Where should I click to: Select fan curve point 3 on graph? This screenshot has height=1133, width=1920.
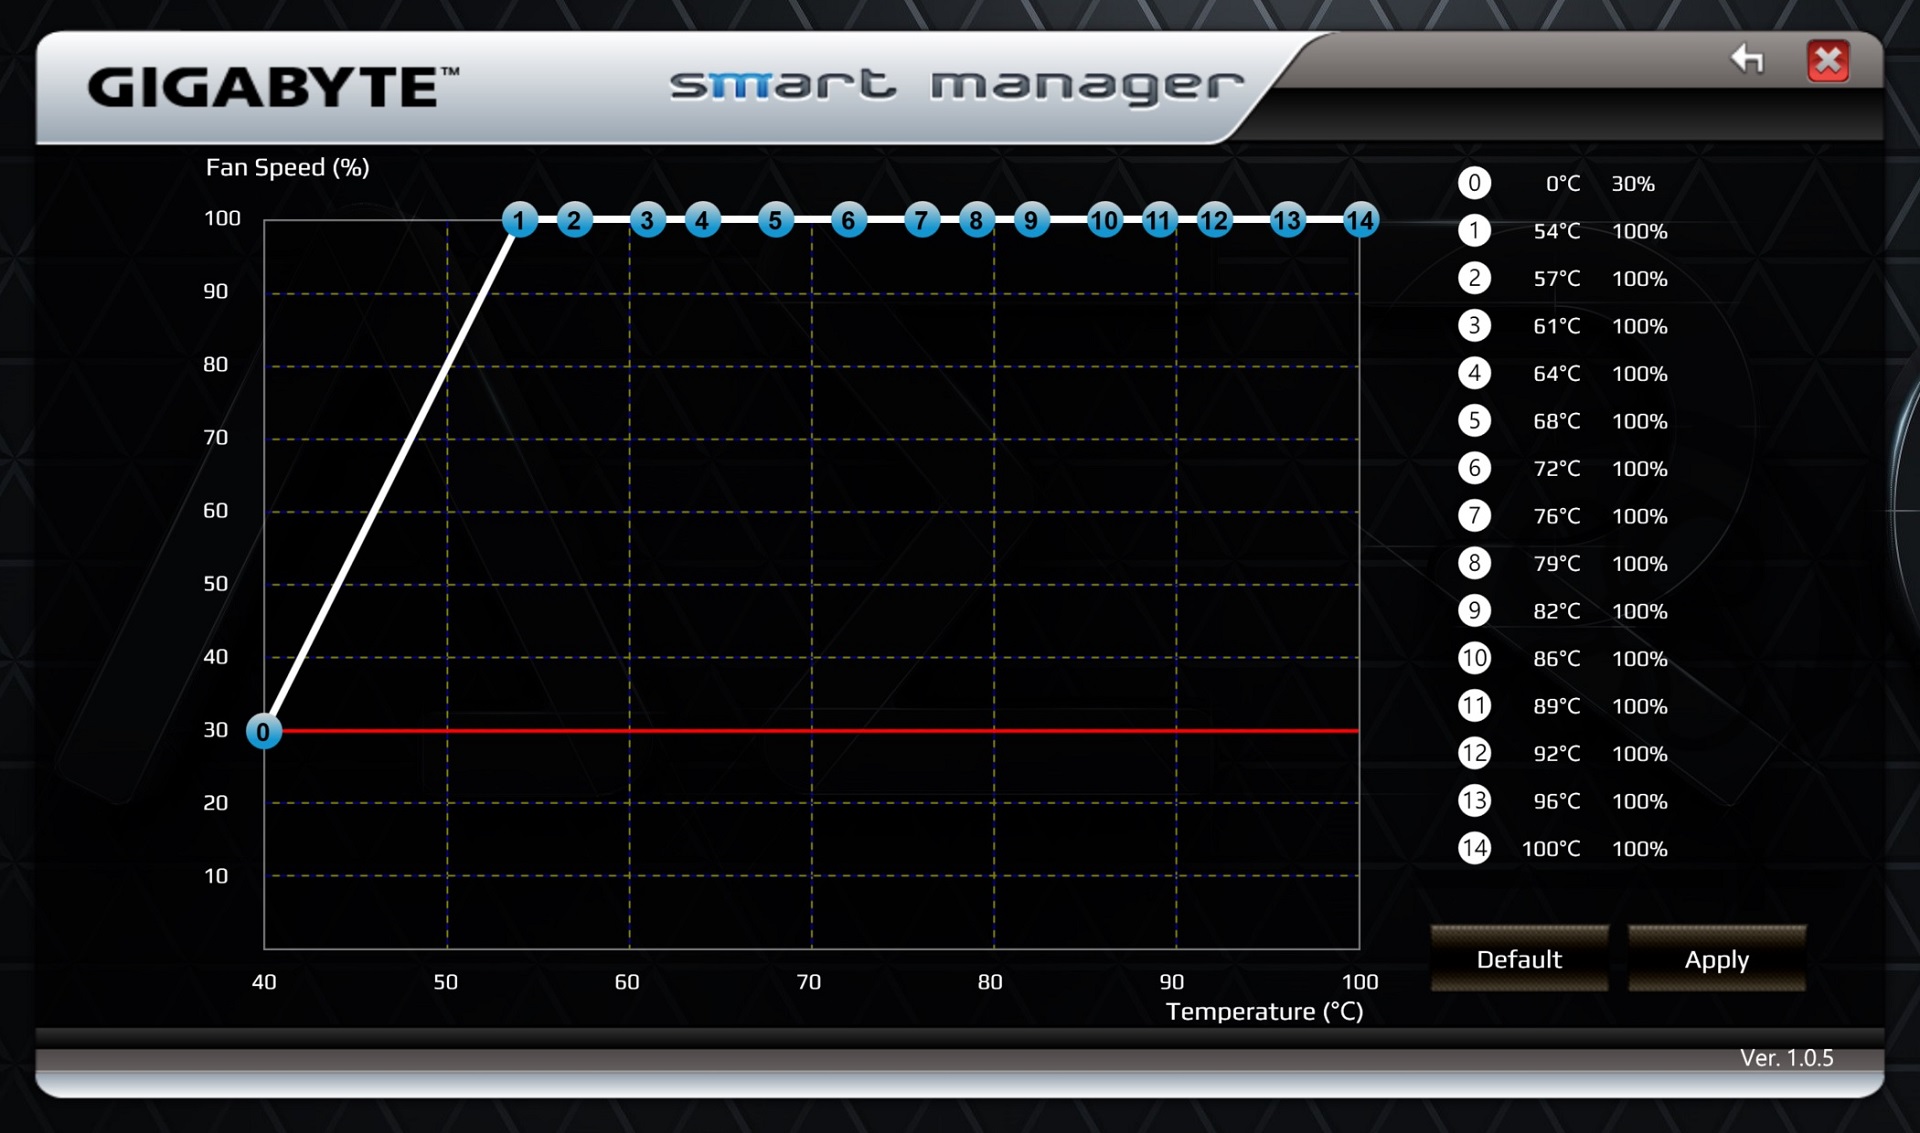647,220
